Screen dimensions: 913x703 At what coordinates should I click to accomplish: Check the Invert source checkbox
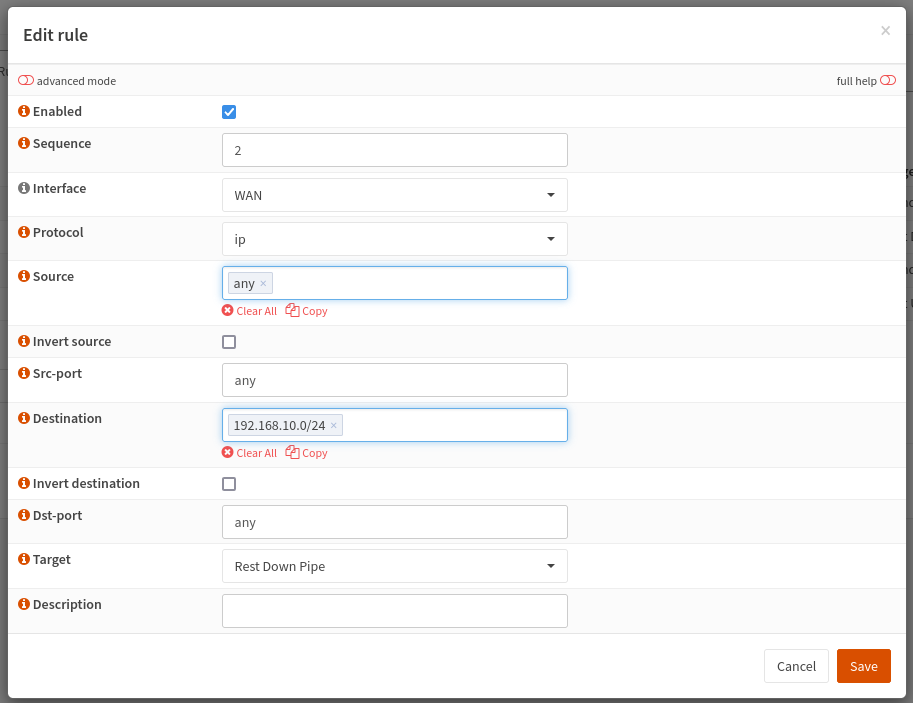click(x=229, y=341)
